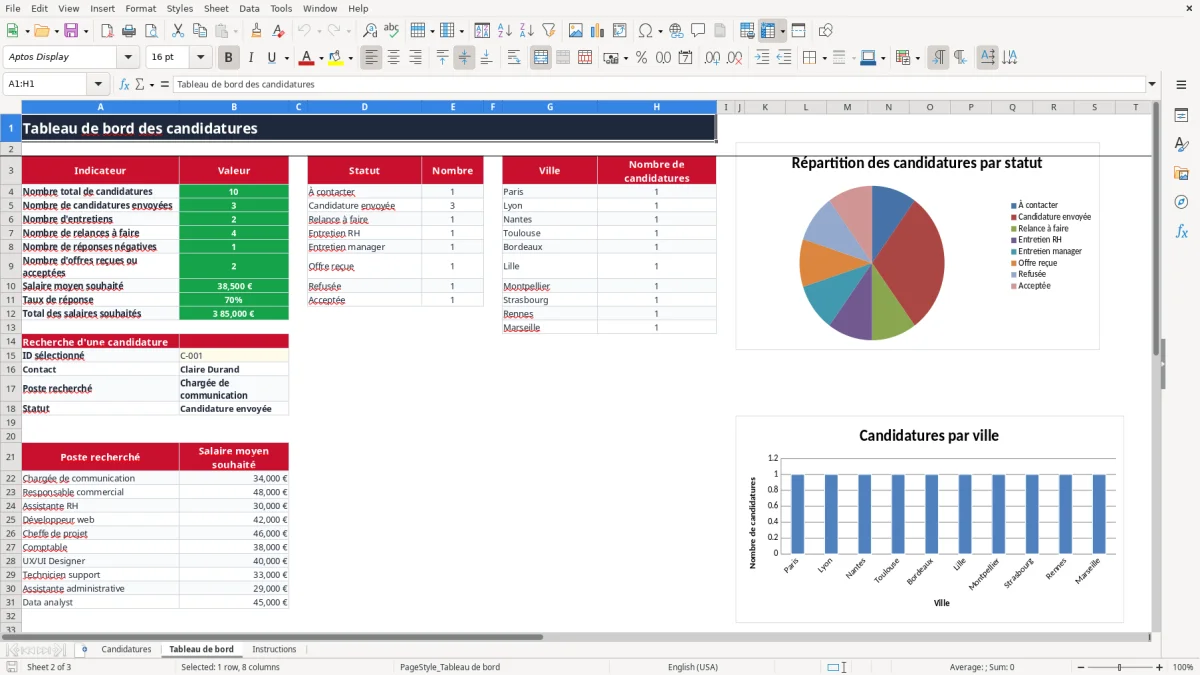Click the AutoFilter funnel icon
Screen dimensions: 1200x675
(548, 31)
